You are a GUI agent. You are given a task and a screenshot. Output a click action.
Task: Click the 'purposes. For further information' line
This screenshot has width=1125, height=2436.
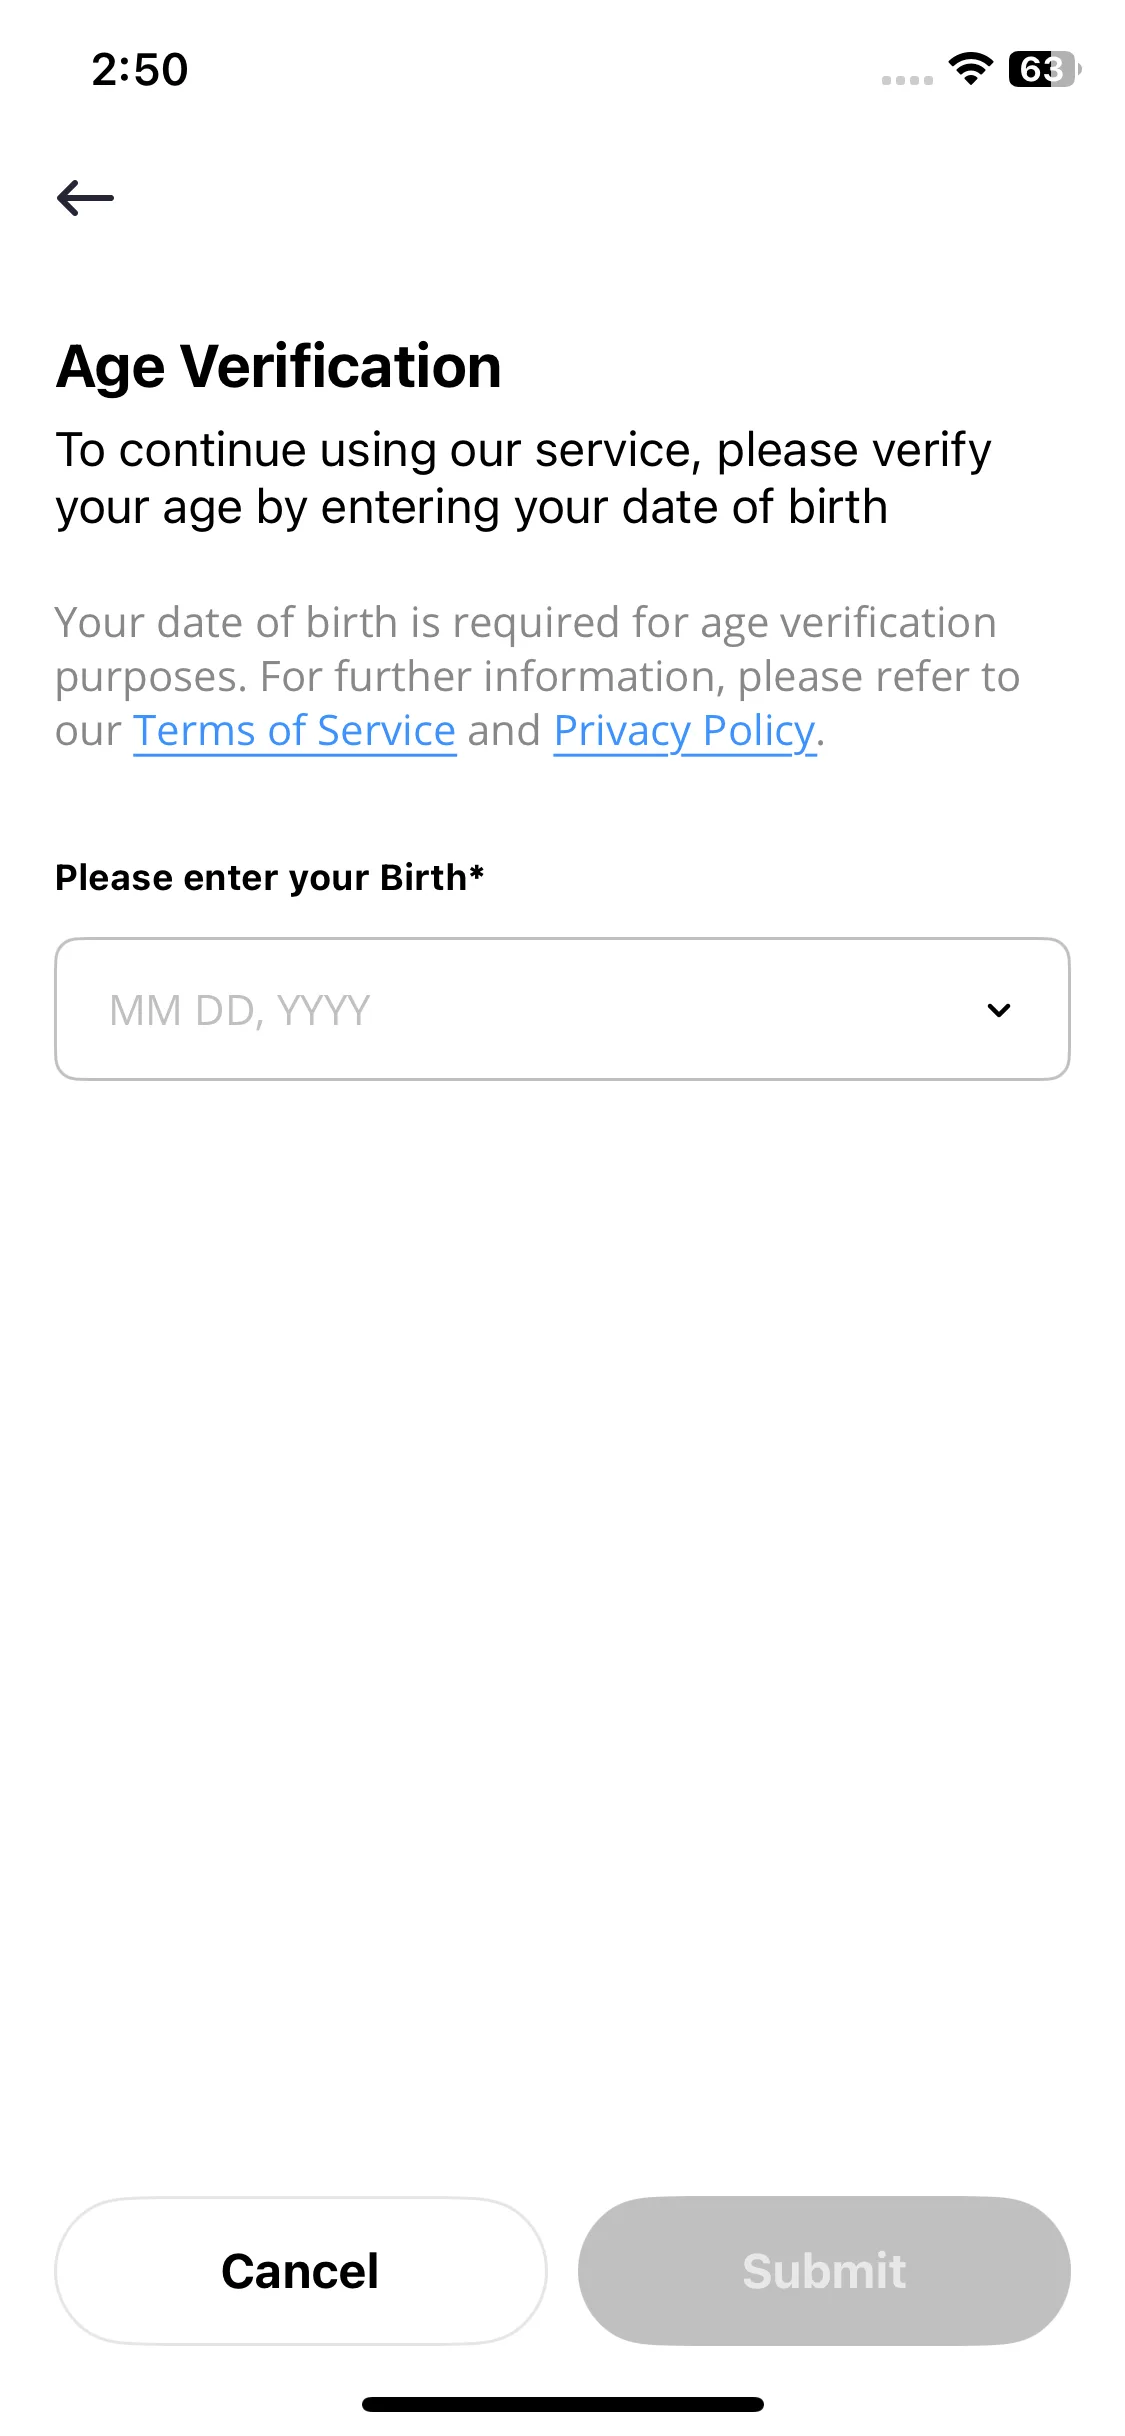pos(537,677)
